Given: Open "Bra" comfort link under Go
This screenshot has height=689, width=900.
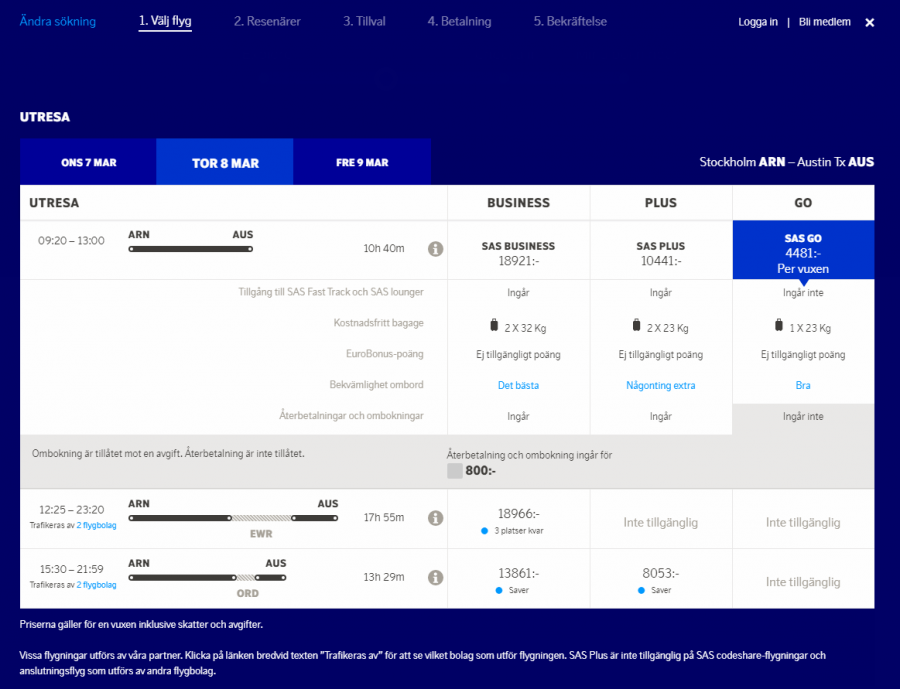Looking at the screenshot, I should pyautogui.click(x=803, y=385).
